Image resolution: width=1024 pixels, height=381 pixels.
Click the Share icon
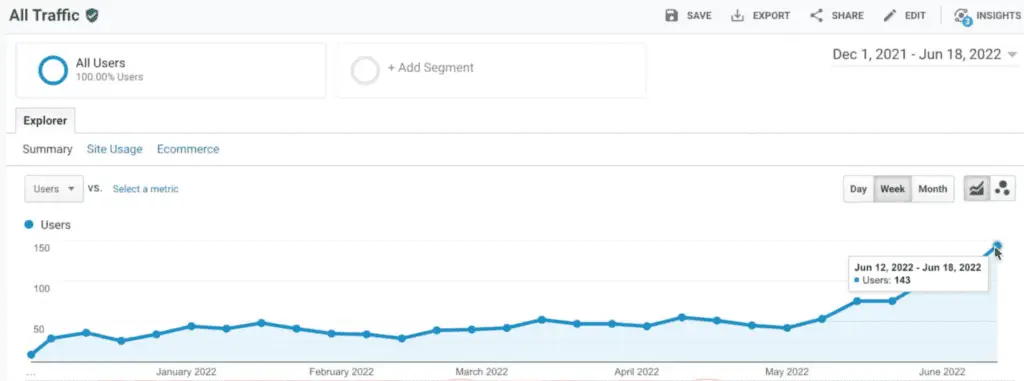click(x=816, y=15)
